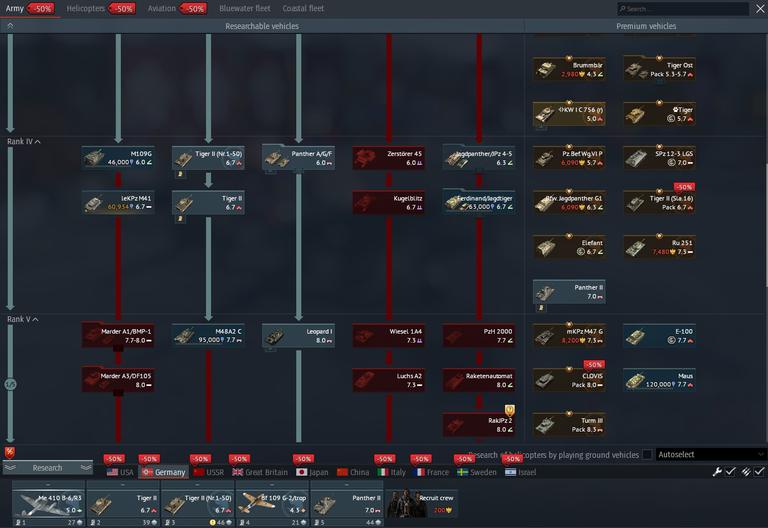Switch to the Bluewater fleet tab

click(x=245, y=8)
